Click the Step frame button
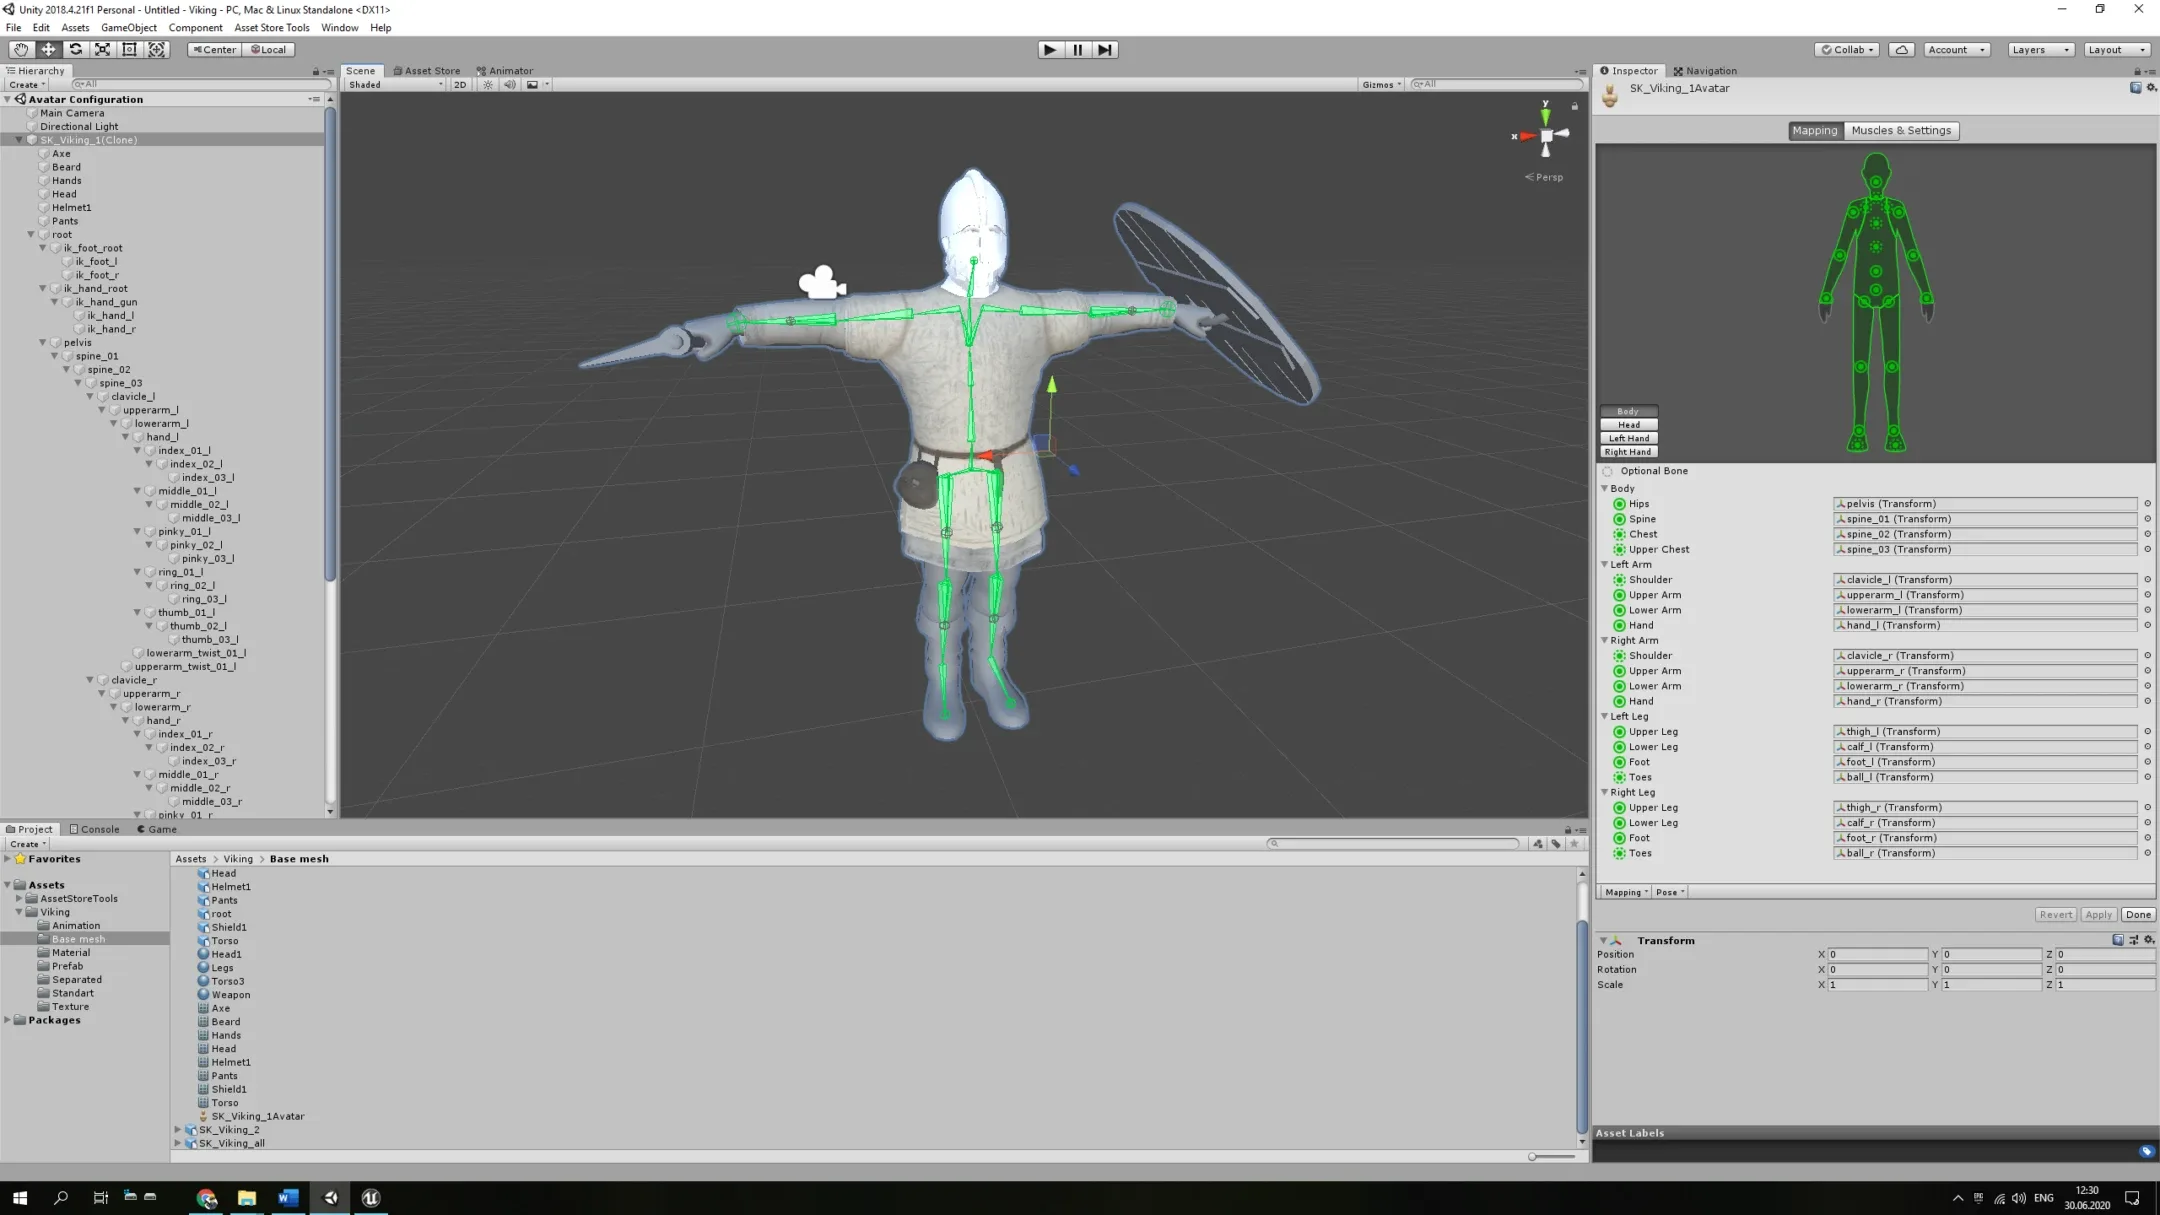 [x=1104, y=49]
